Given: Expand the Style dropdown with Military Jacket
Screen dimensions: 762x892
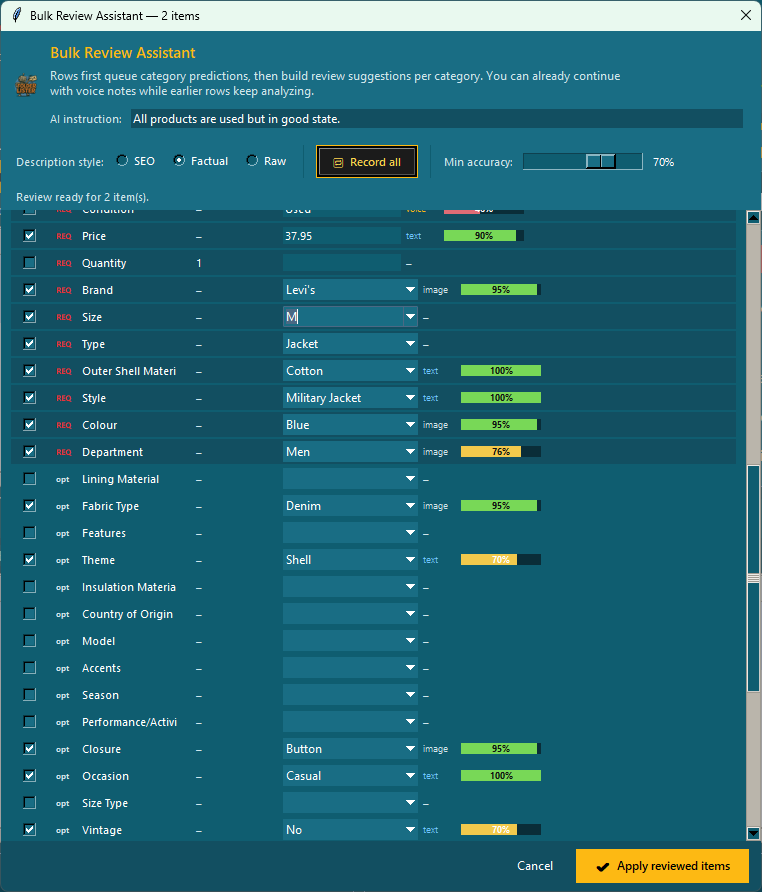Looking at the screenshot, I should [410, 398].
